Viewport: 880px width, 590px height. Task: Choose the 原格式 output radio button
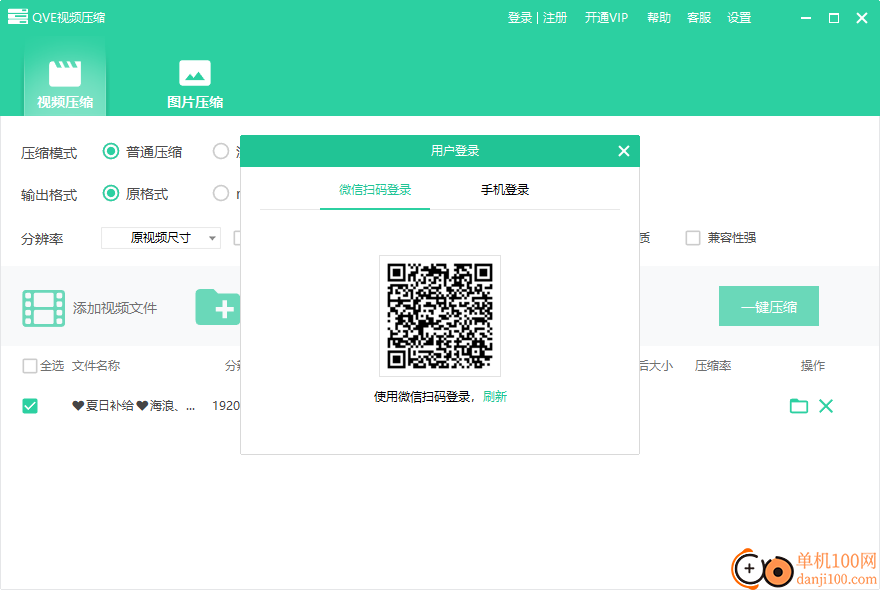click(x=111, y=194)
